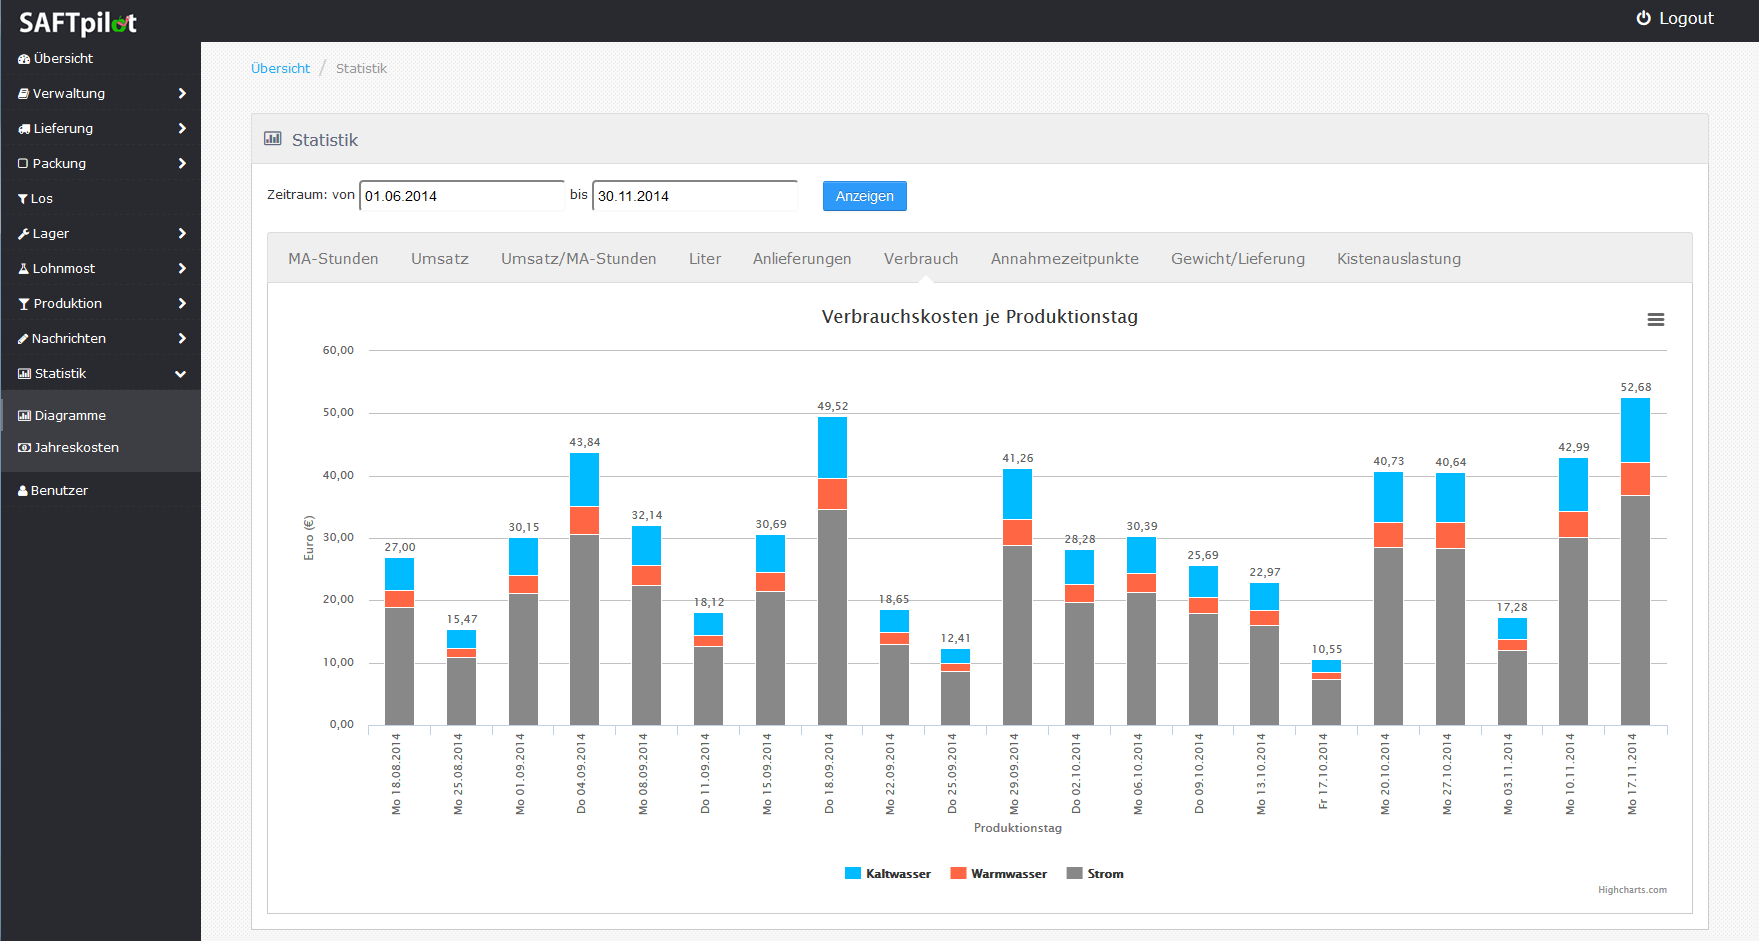Viewport: 1759px width, 941px height.
Task: Click the Los filter icon
Action: [23, 199]
